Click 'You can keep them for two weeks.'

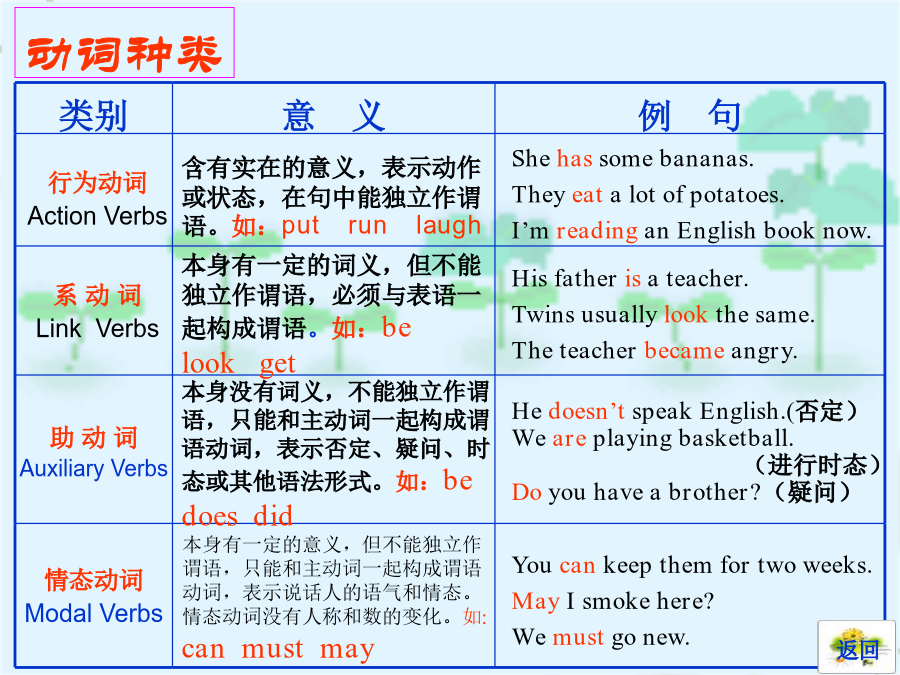[x=692, y=565]
